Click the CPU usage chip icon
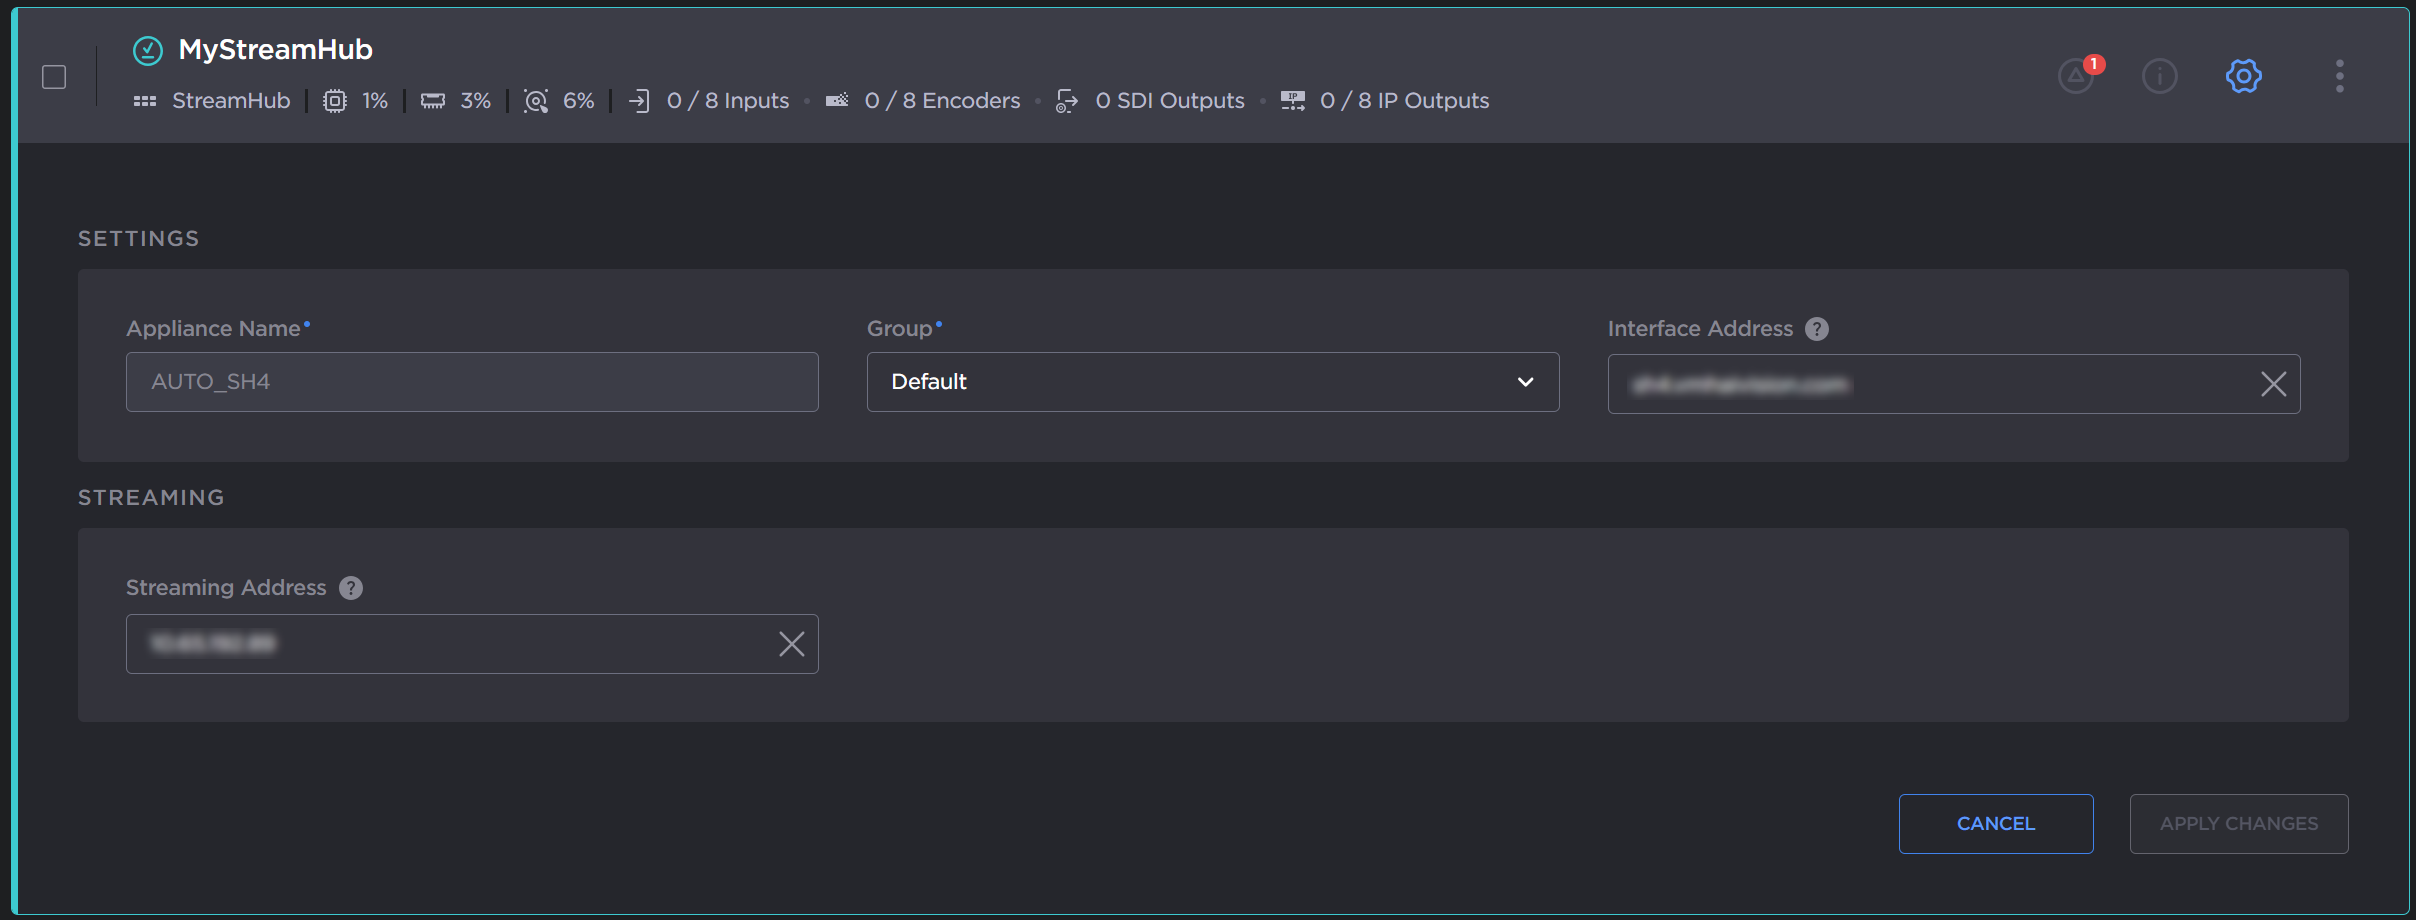 click(335, 101)
